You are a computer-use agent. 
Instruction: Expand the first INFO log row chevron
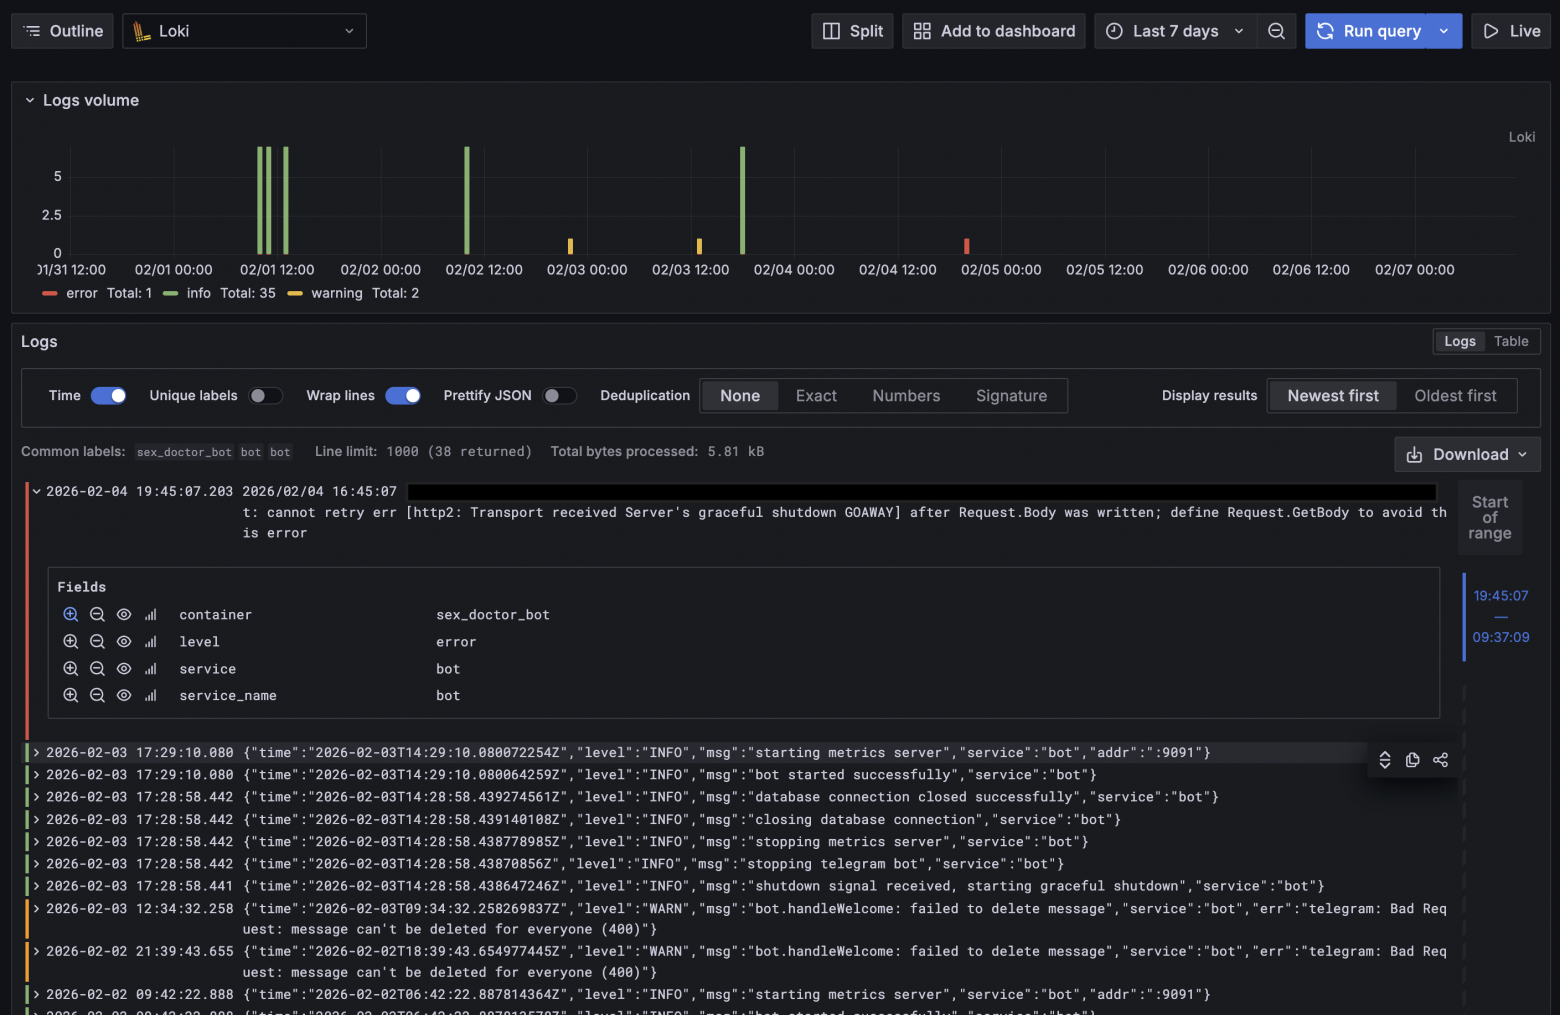click(36, 752)
